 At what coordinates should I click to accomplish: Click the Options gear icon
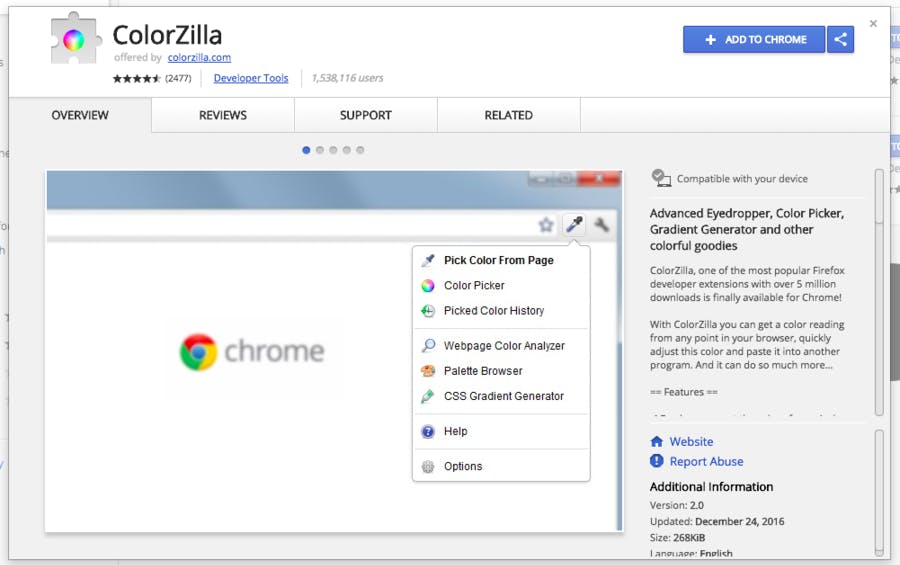pos(428,466)
